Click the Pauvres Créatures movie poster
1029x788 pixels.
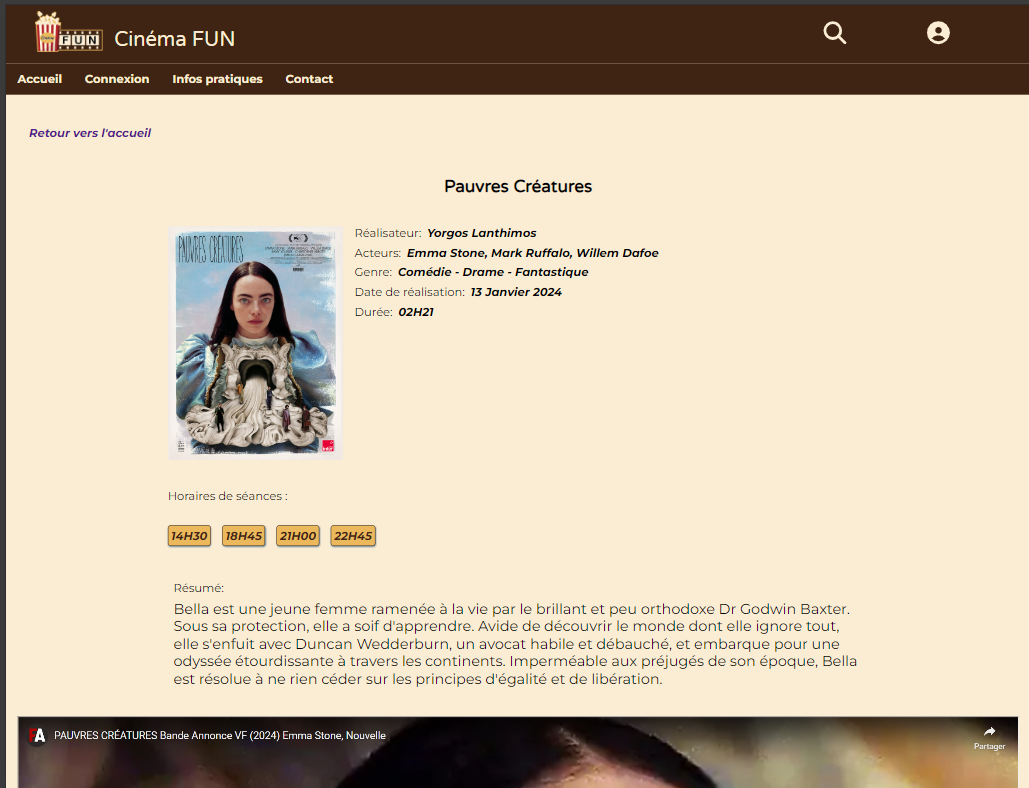[x=255, y=343]
